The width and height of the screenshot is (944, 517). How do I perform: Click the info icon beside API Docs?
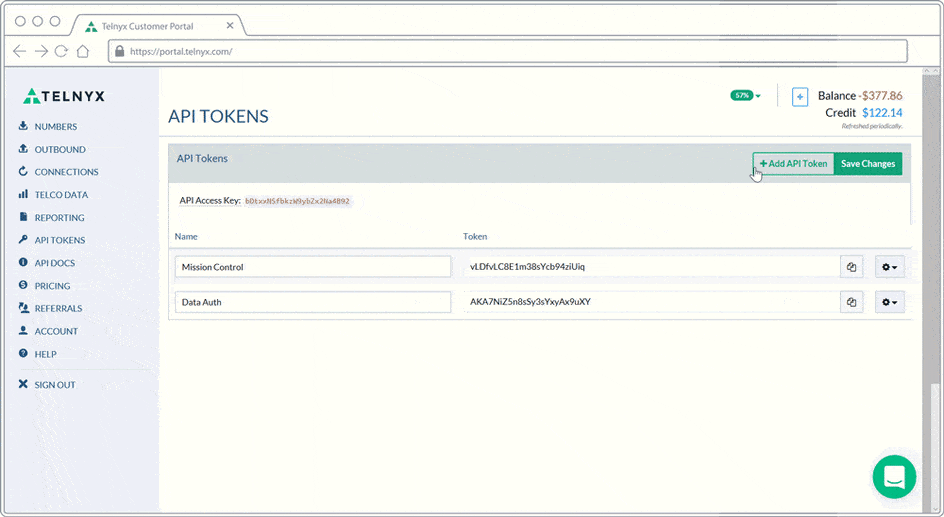[23, 262]
